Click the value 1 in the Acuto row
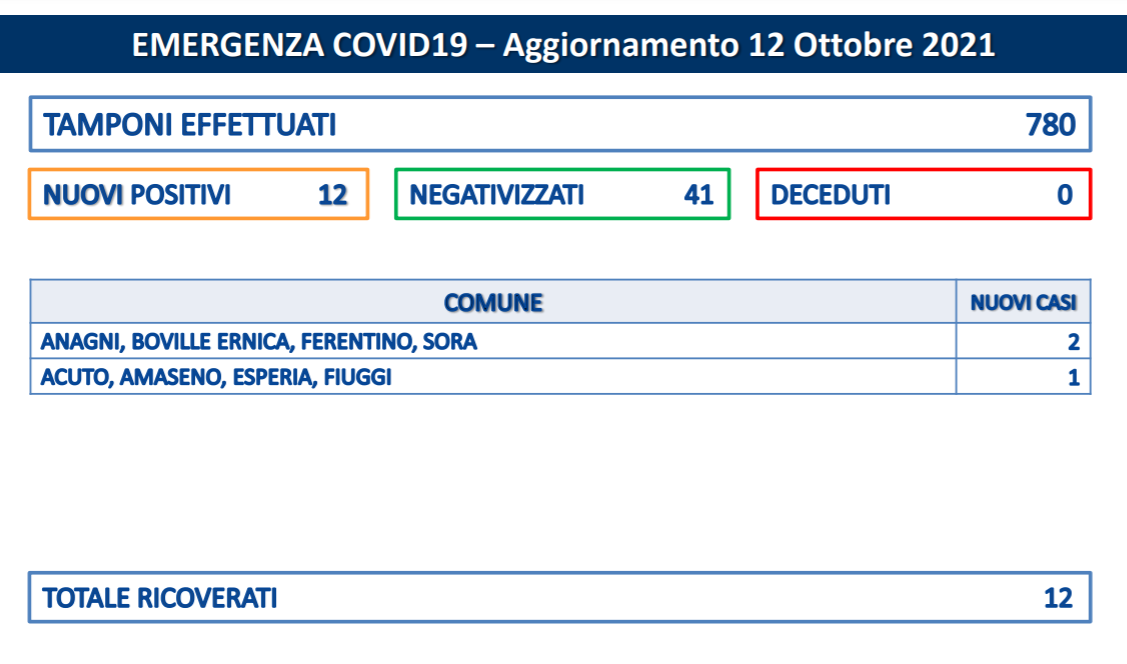Viewport: 1127px width, 664px height. point(1073,377)
